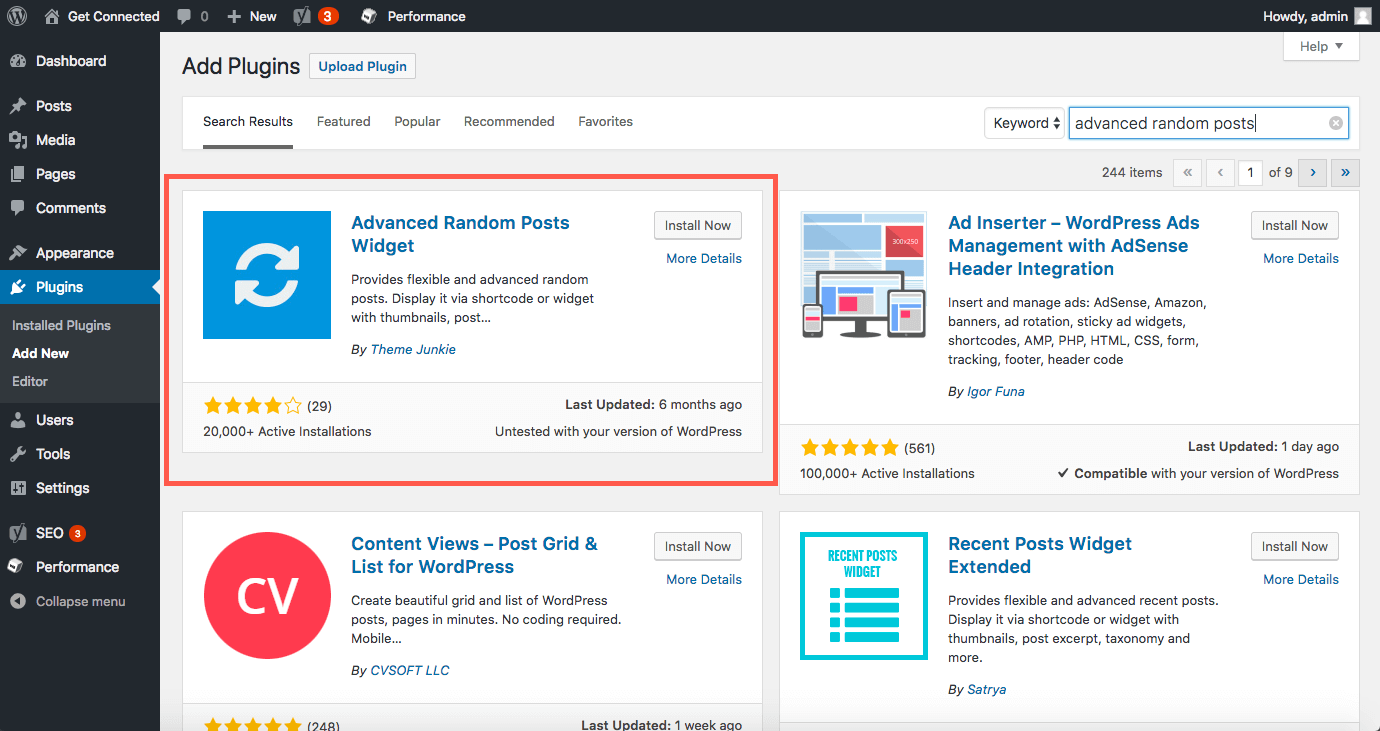Open Recent Posts Widget Extended title link
This screenshot has height=731, width=1380.
pyautogui.click(x=1040, y=555)
